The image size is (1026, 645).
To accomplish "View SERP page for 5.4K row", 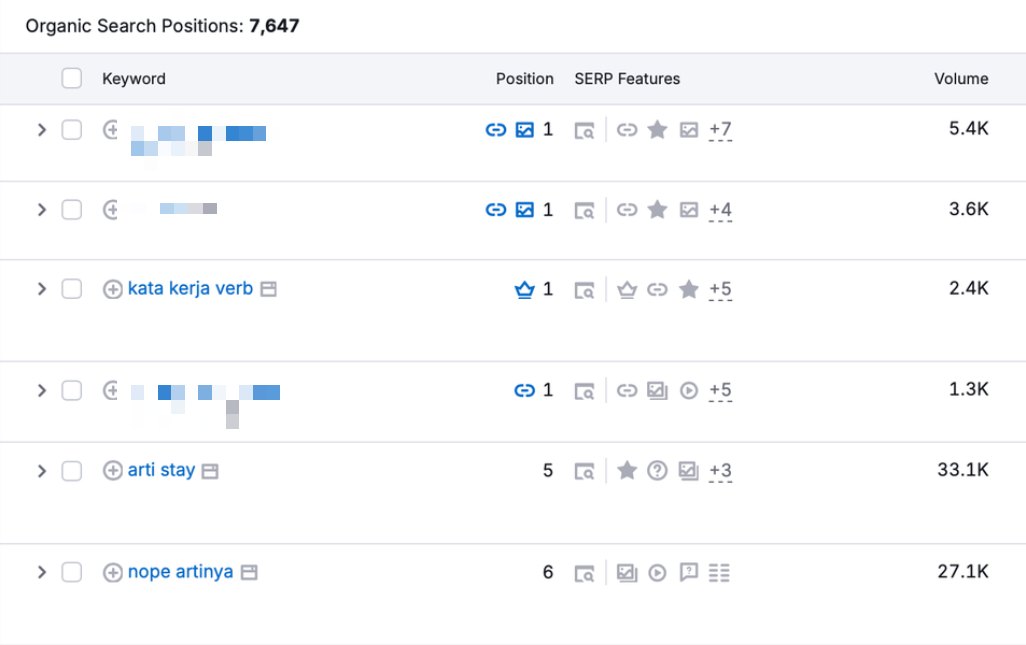I will (x=584, y=131).
